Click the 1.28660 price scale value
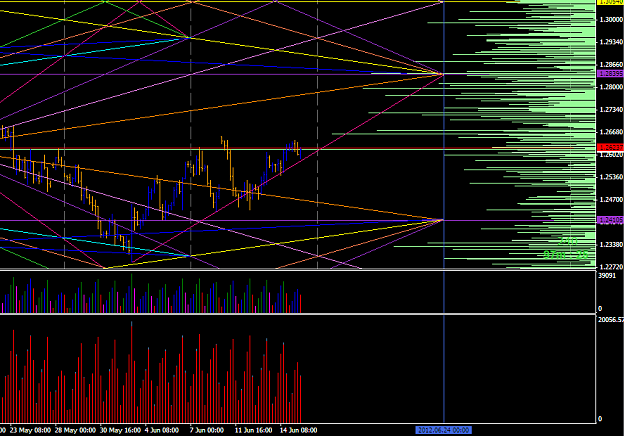Viewport: 625px width, 436px height. 611,65
